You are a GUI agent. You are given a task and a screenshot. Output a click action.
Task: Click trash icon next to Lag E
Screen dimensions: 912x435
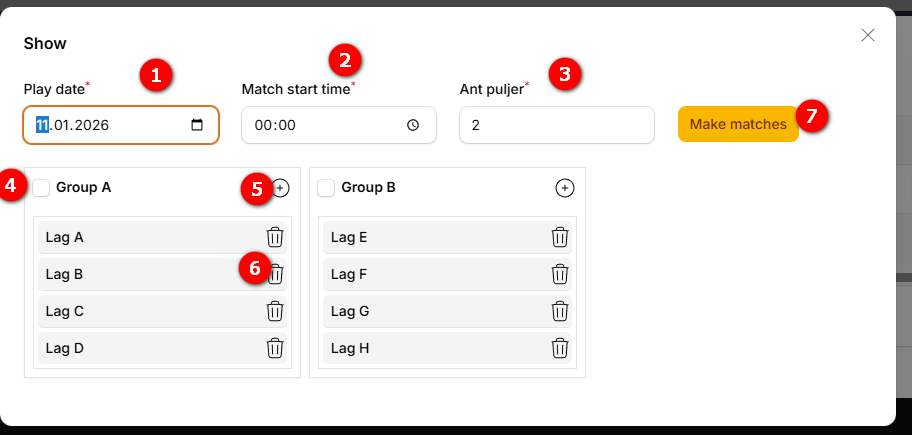560,237
